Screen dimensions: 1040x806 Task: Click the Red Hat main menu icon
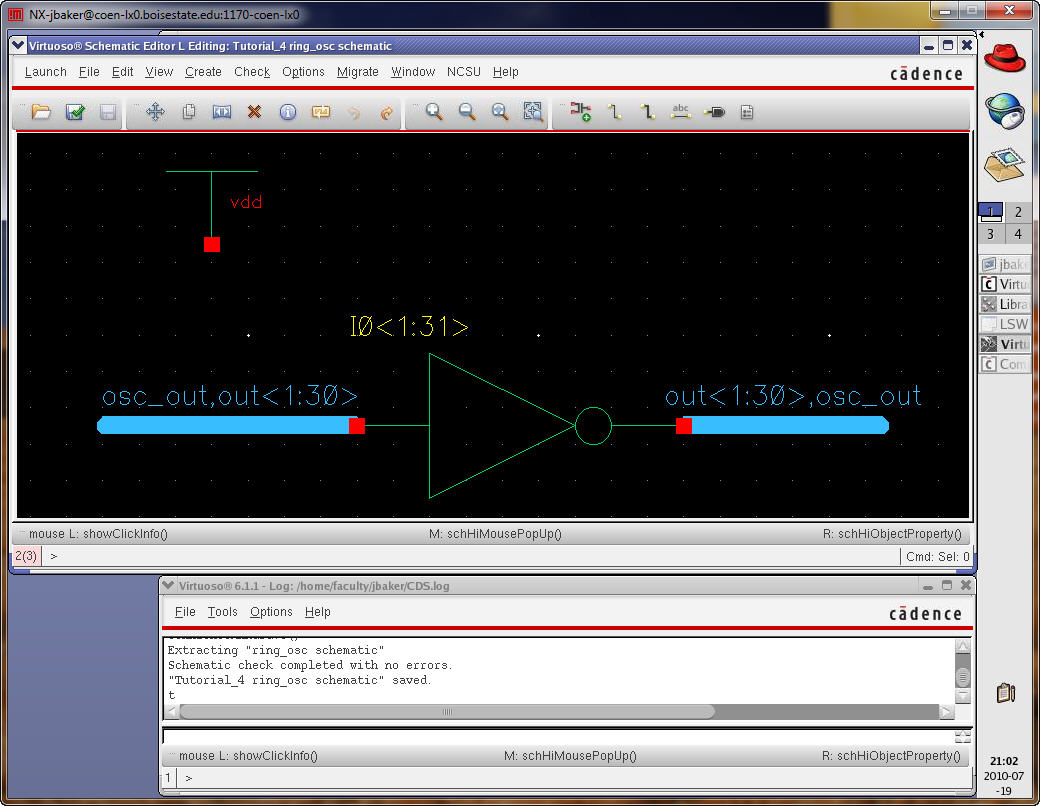coord(1005,59)
